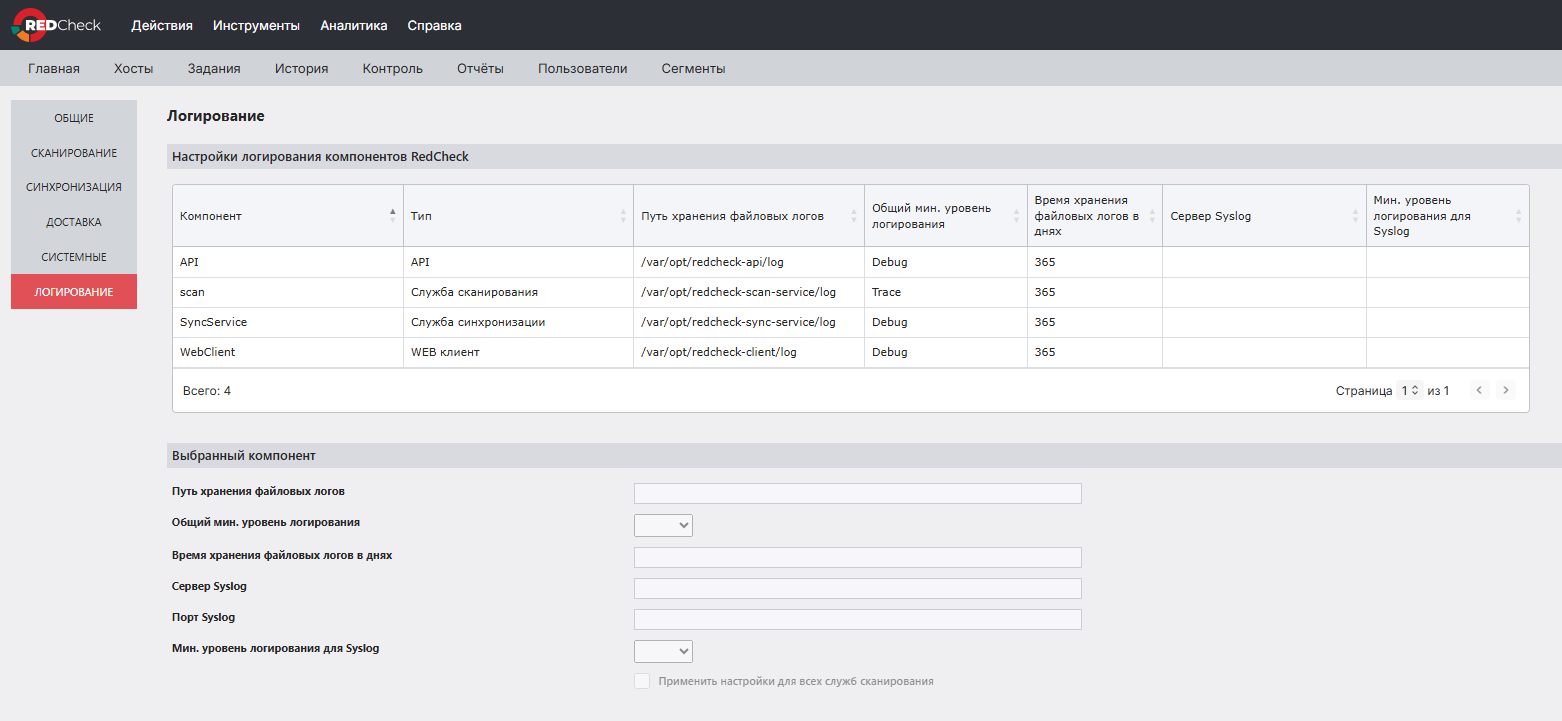The image size is (1562, 721).
Task: Sort by Время хранения файловых логов arrows
Action: click(x=1152, y=216)
